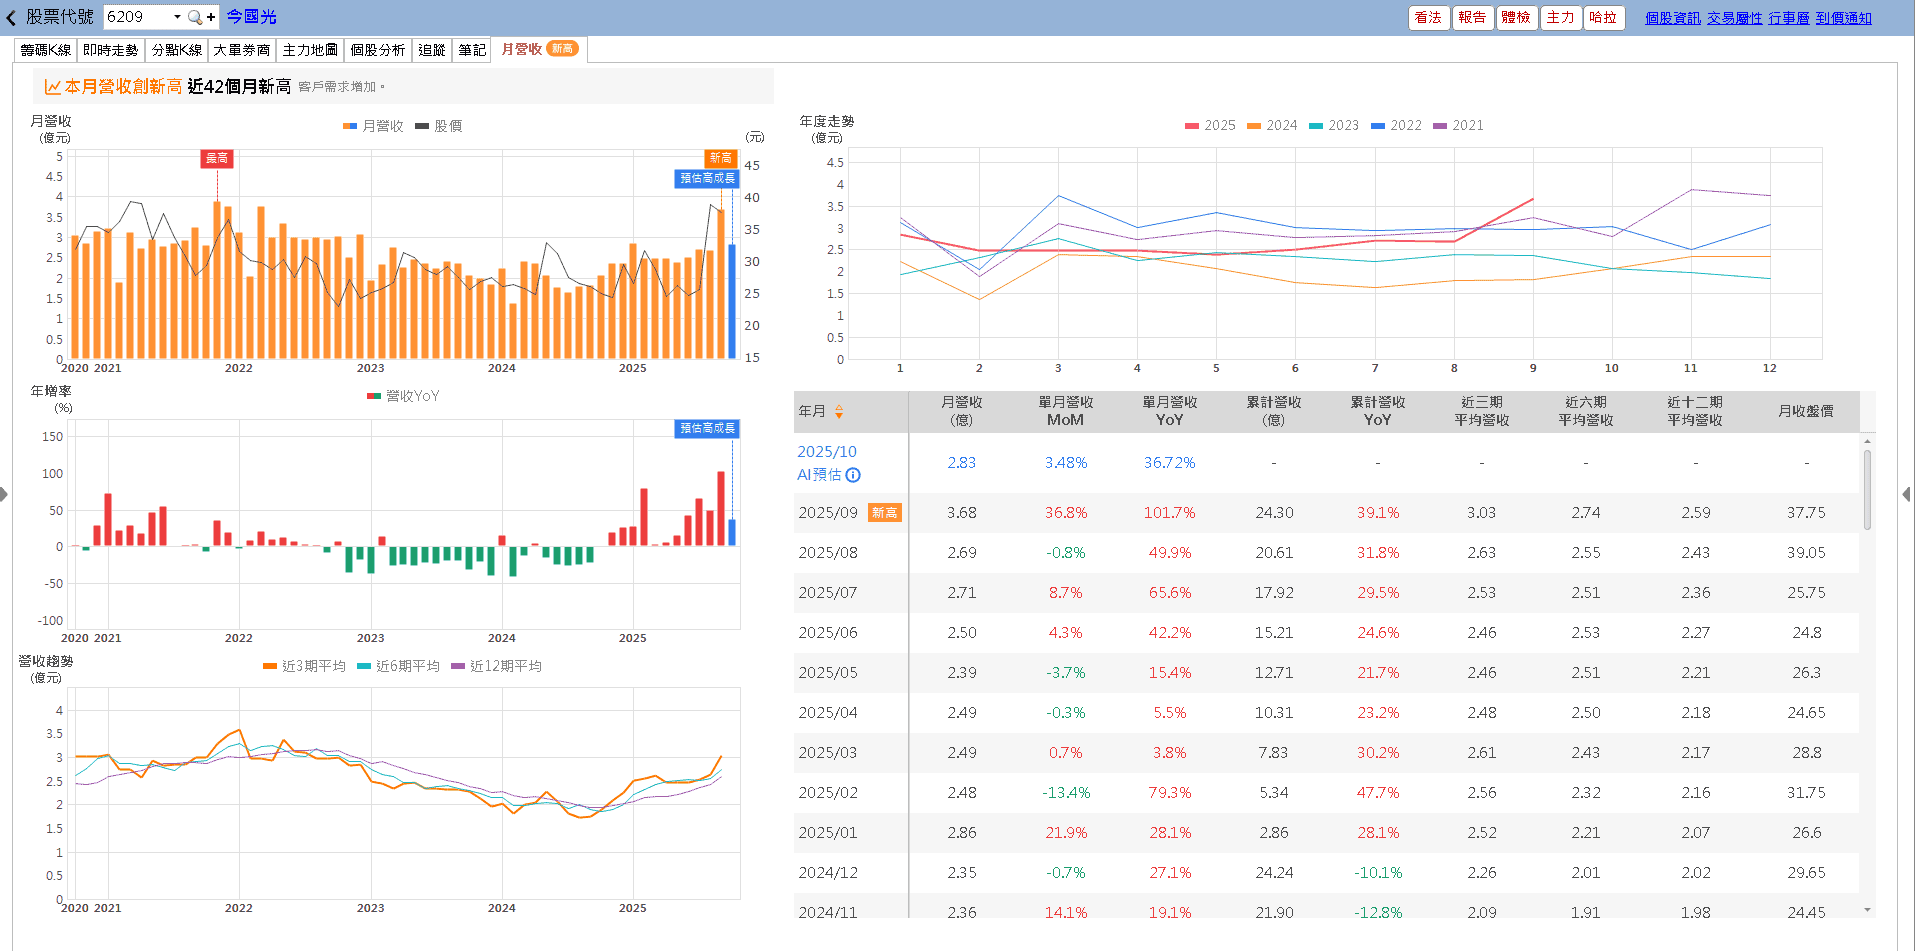Toggle the 月營收 series in chart legend
This screenshot has width=1915, height=951.
pos(374,126)
